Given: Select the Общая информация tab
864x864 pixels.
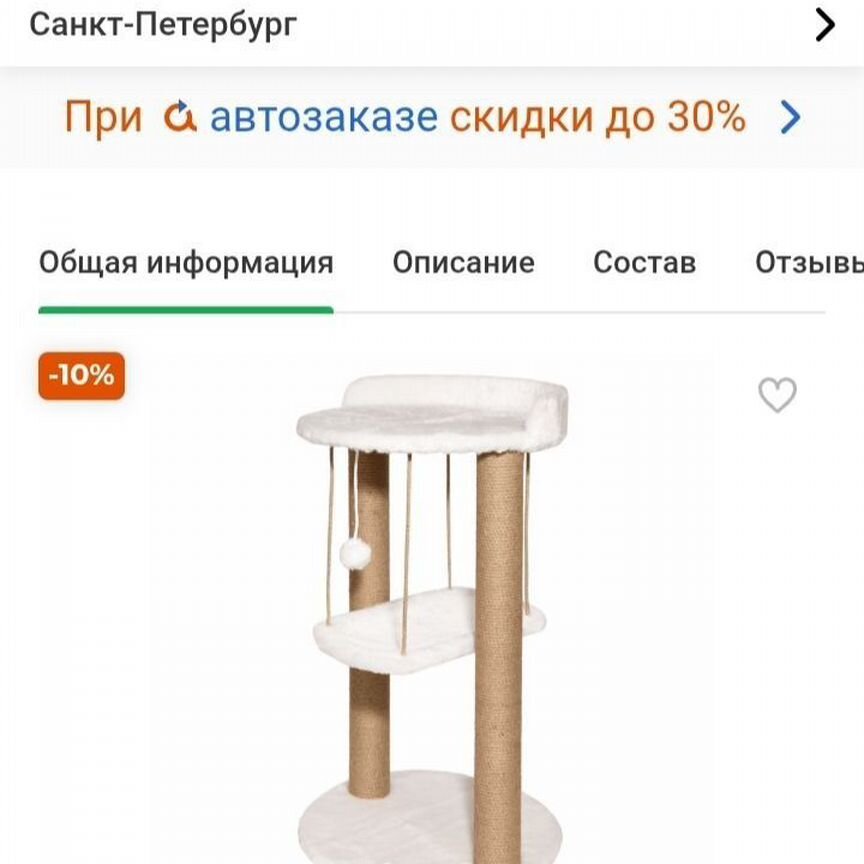Looking at the screenshot, I should [x=186, y=262].
